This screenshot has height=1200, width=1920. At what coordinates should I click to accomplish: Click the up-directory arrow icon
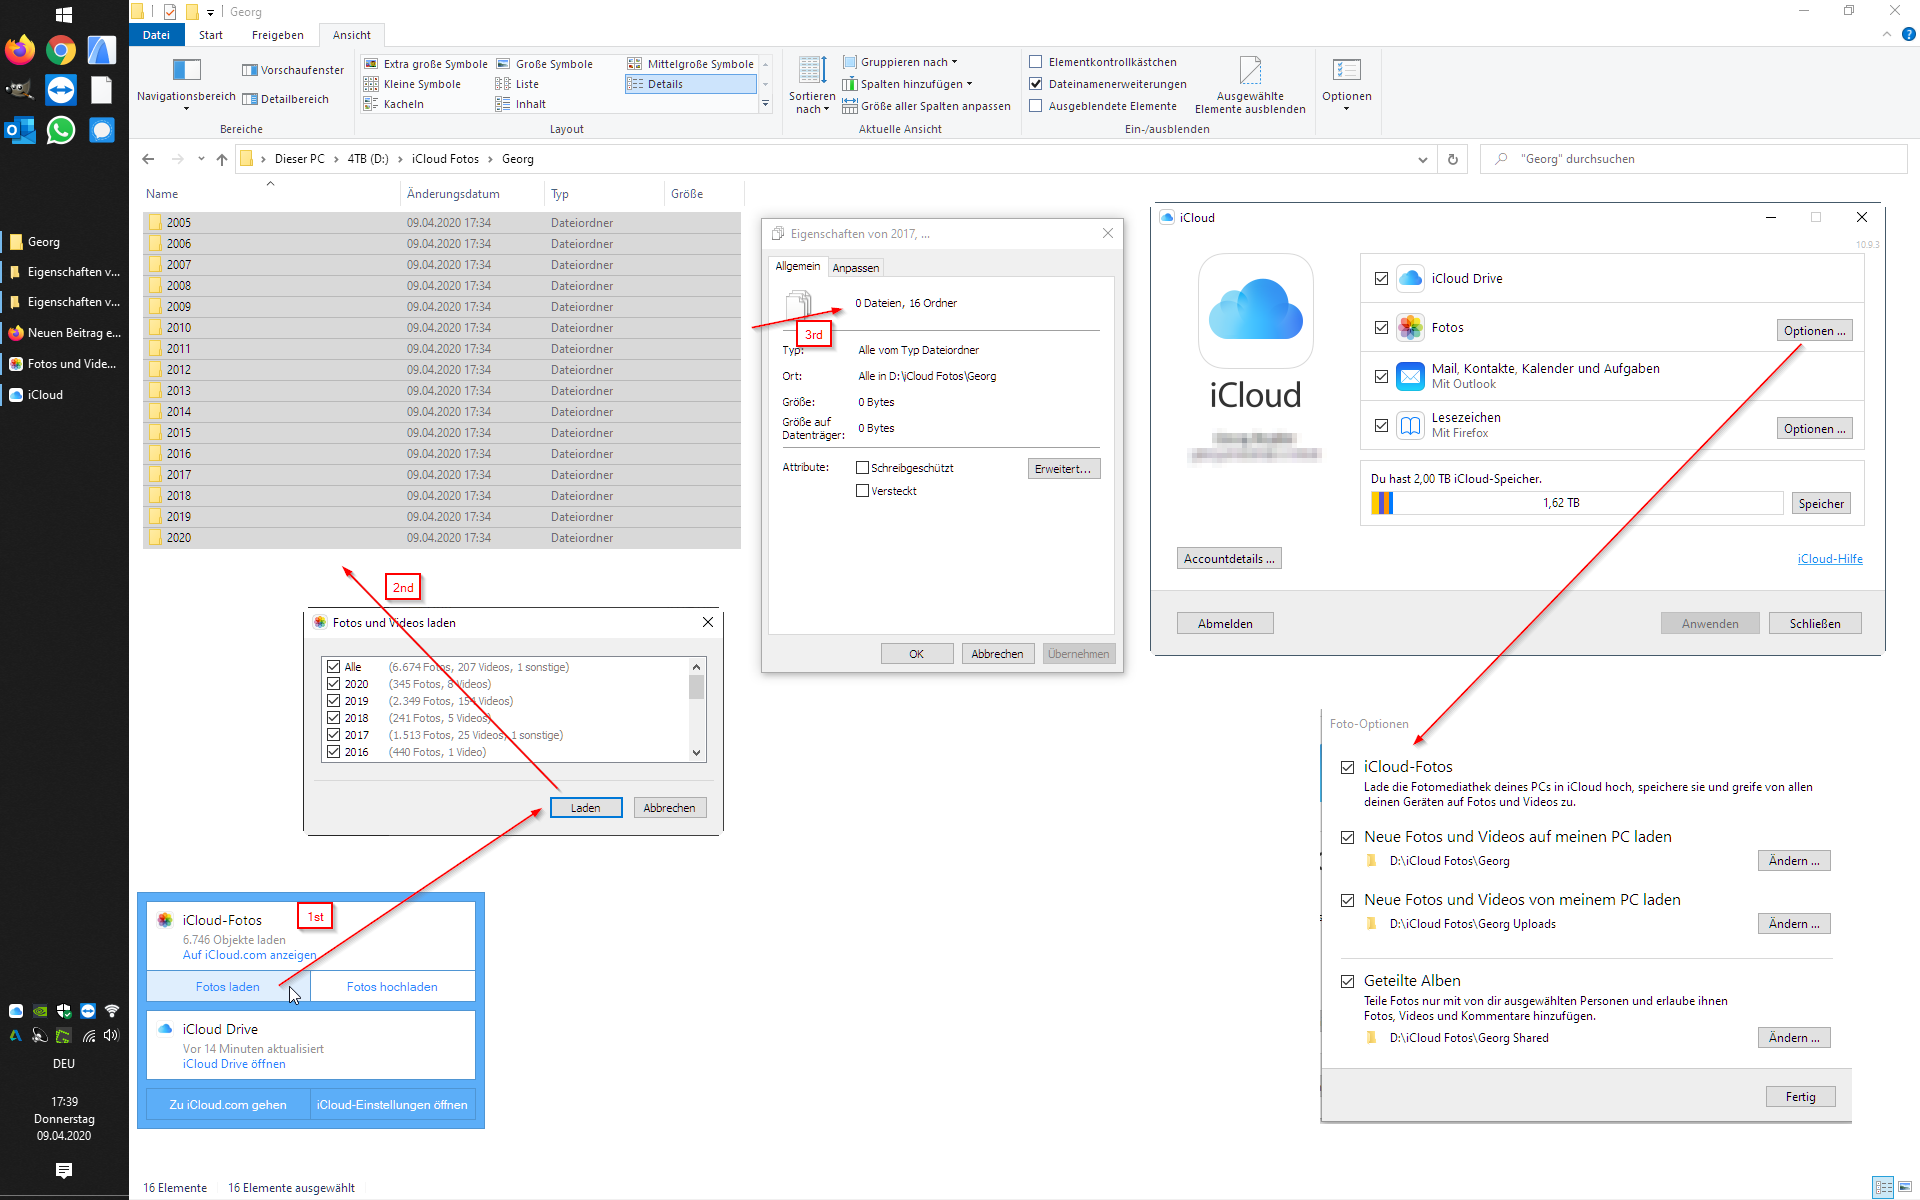coord(222,159)
